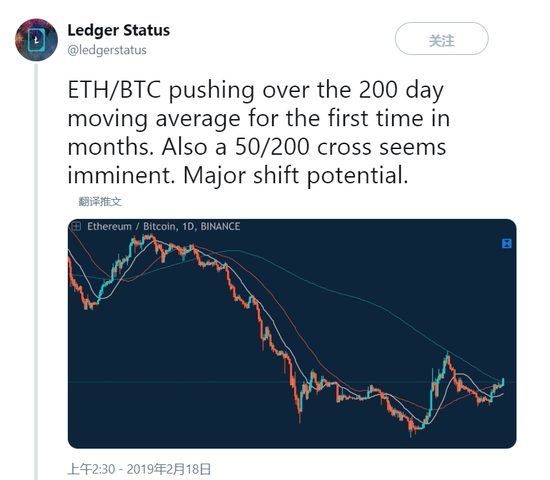The image size is (550, 480).
Task: Click the blue icon at chart's top-right corner
Action: pyautogui.click(x=507, y=243)
